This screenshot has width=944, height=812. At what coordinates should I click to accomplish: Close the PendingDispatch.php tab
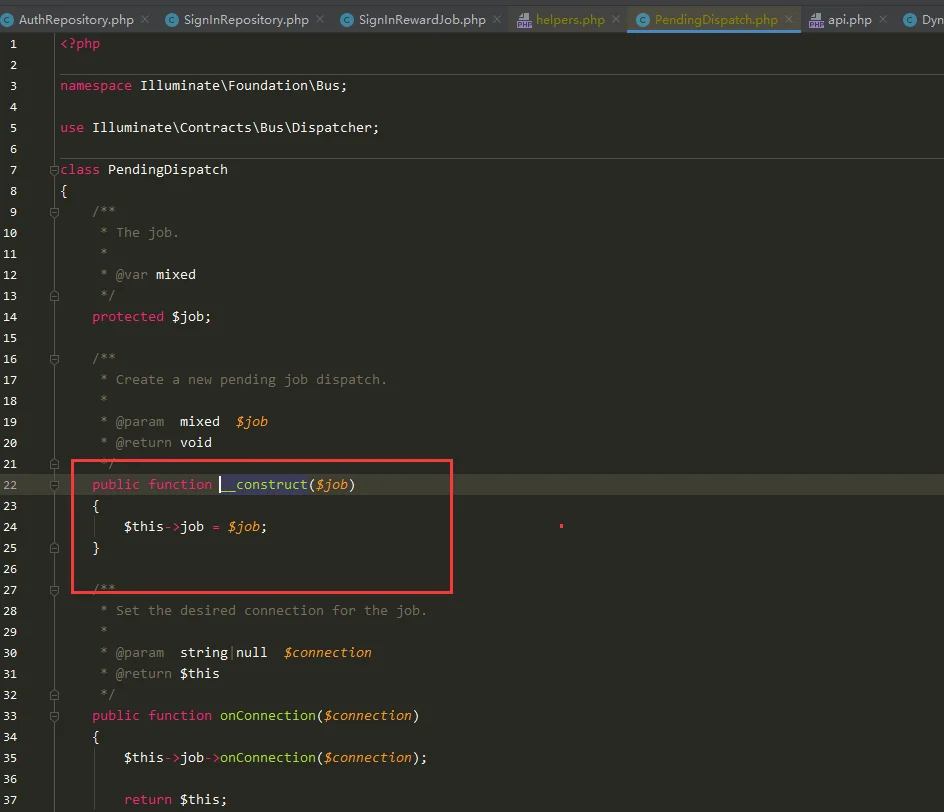tap(789, 20)
